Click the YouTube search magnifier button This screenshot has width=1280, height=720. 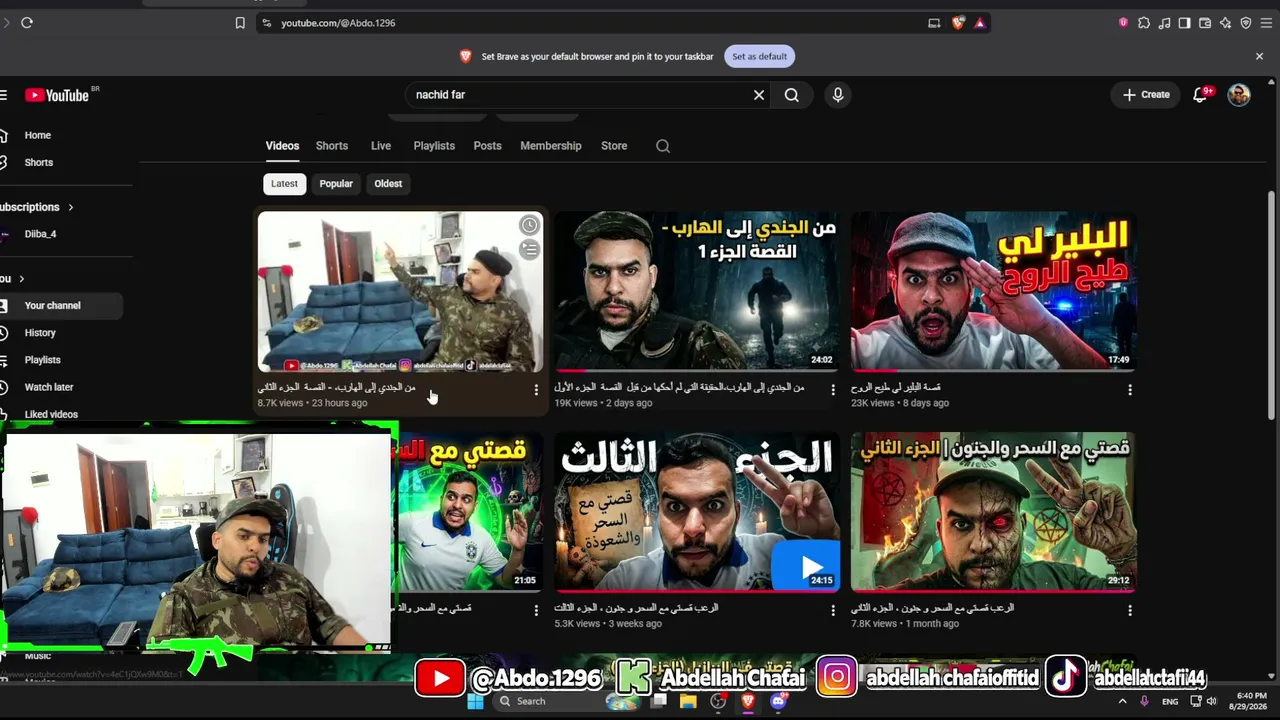[792, 95]
